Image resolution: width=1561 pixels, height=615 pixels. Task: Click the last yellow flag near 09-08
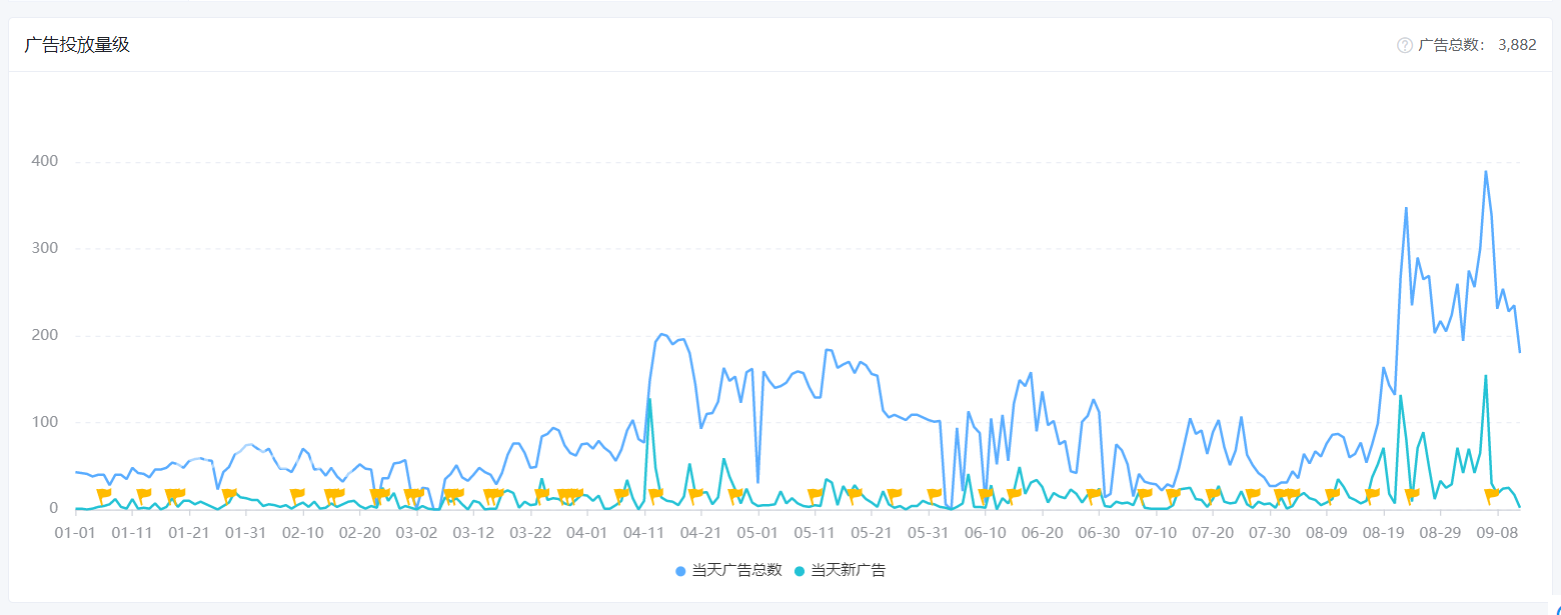(x=1492, y=495)
